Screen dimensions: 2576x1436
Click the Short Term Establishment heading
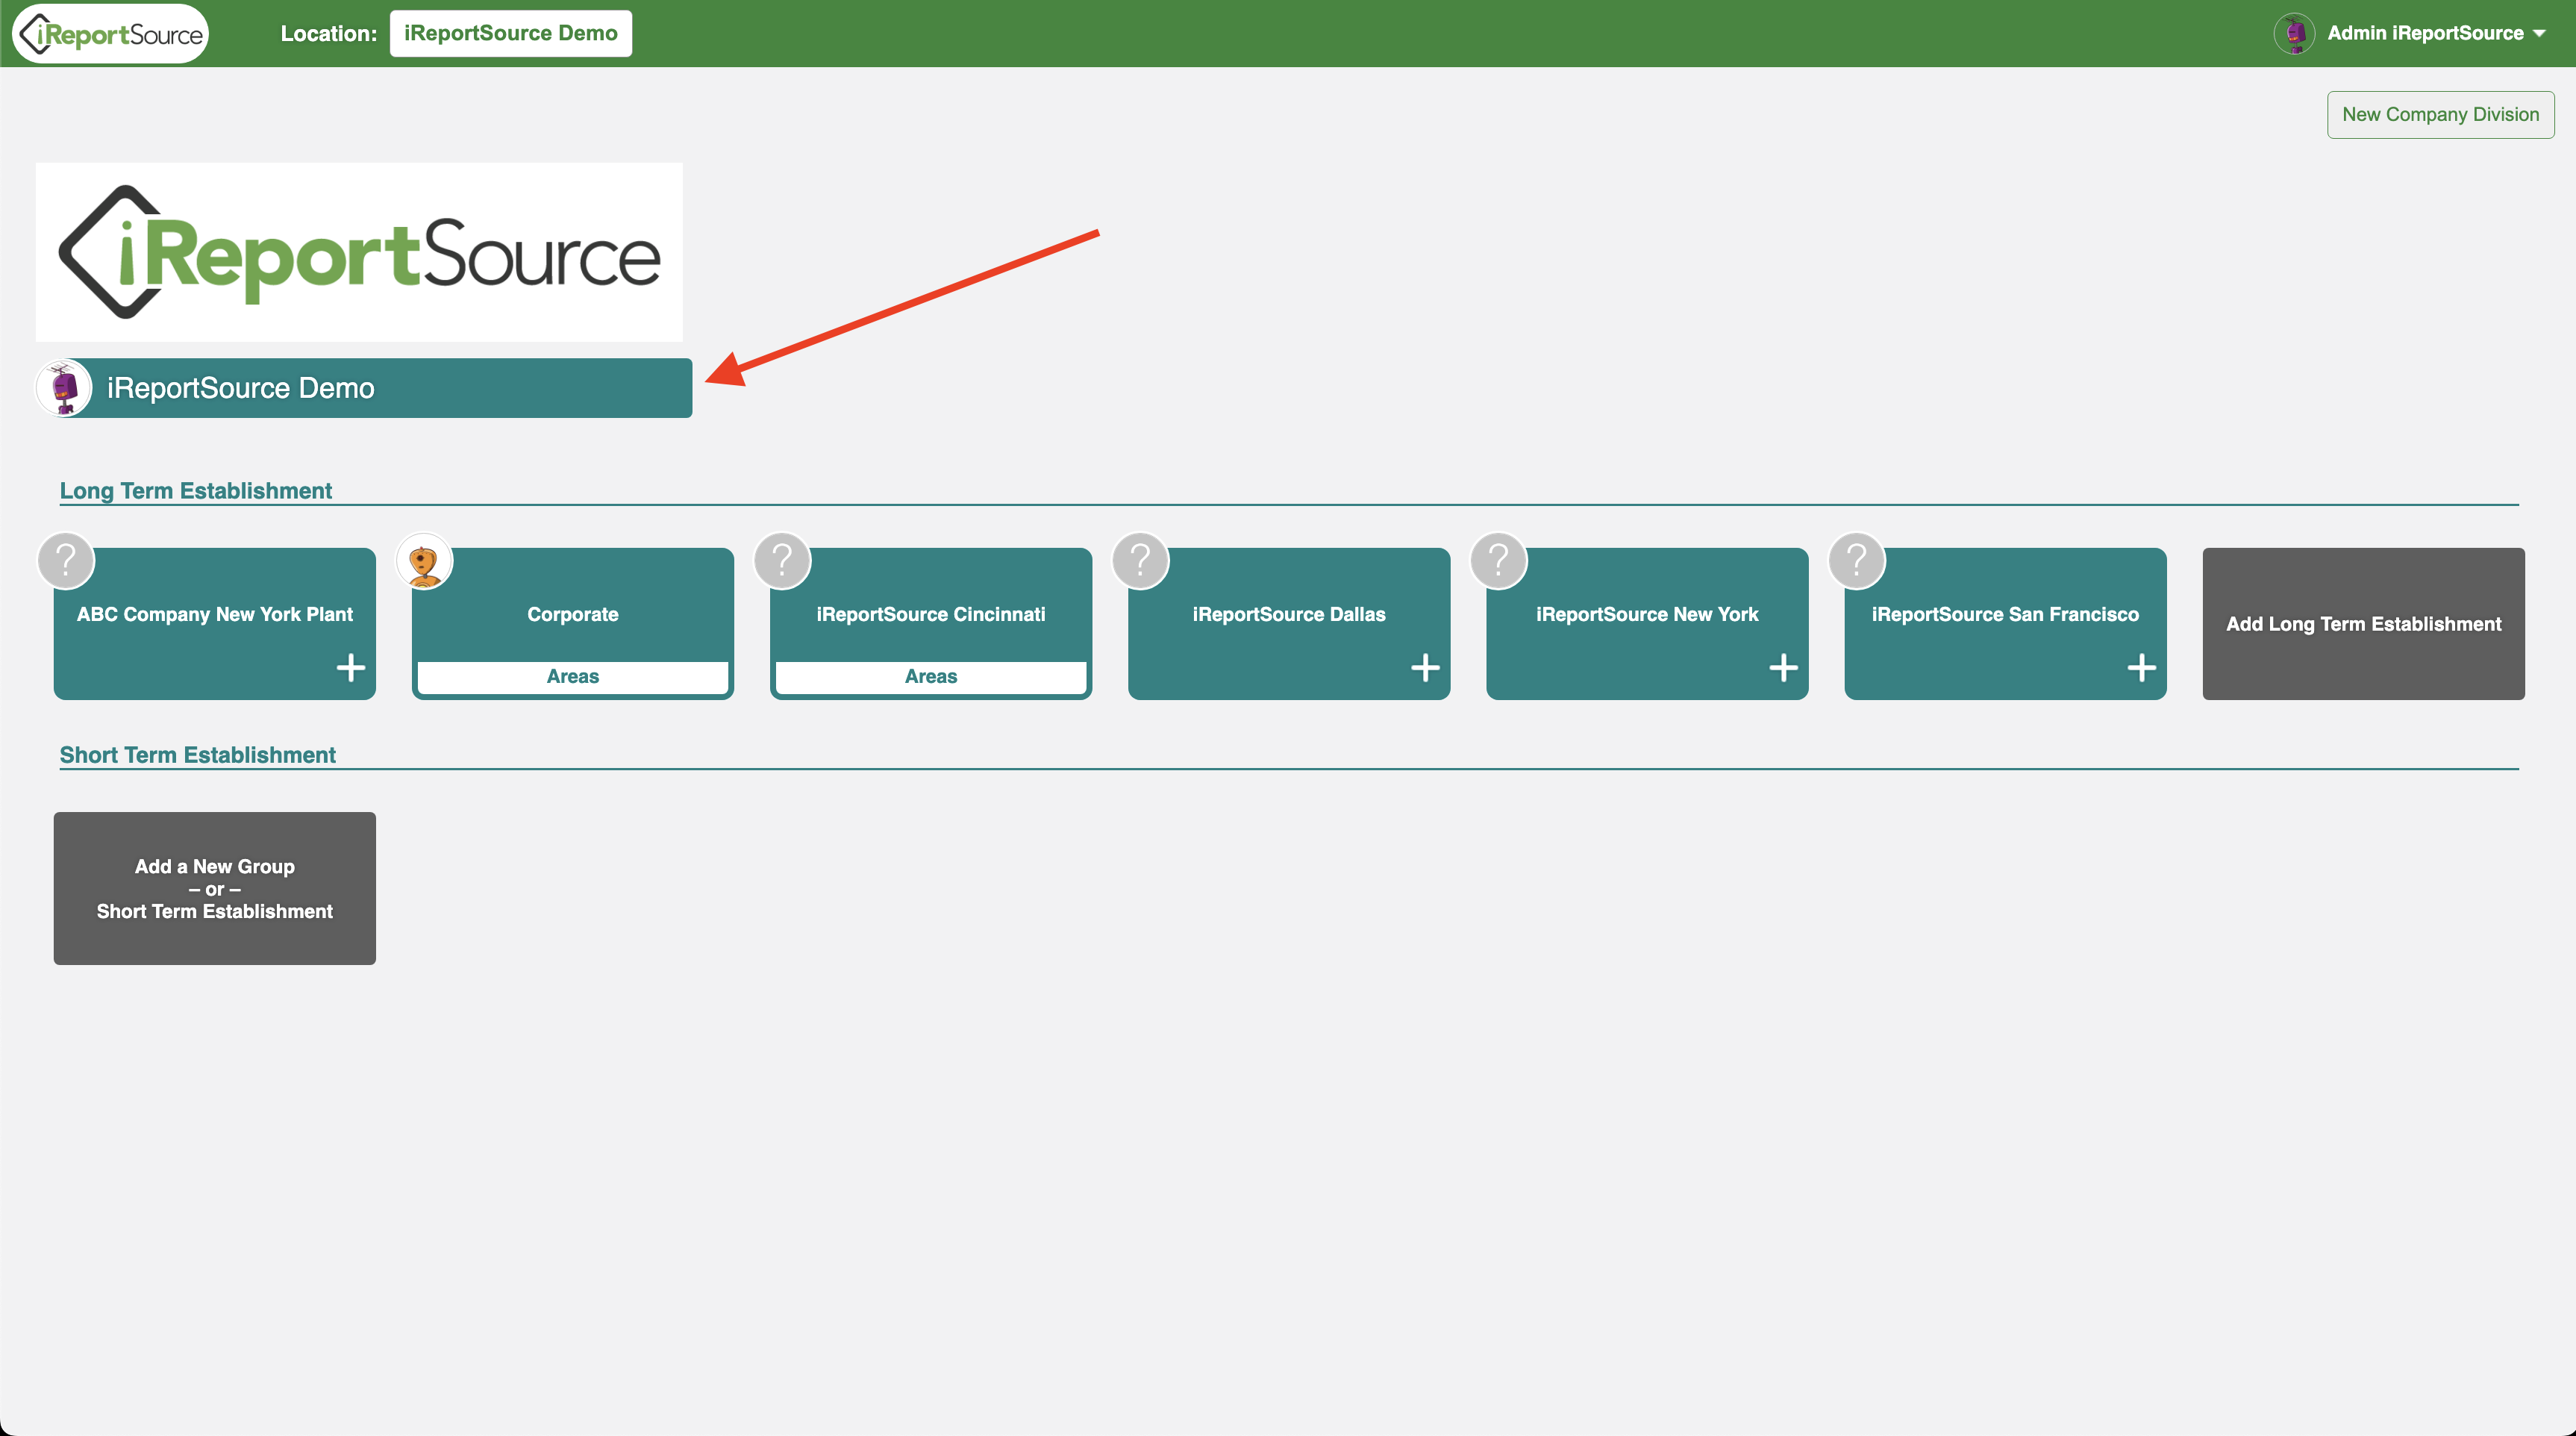(198, 755)
